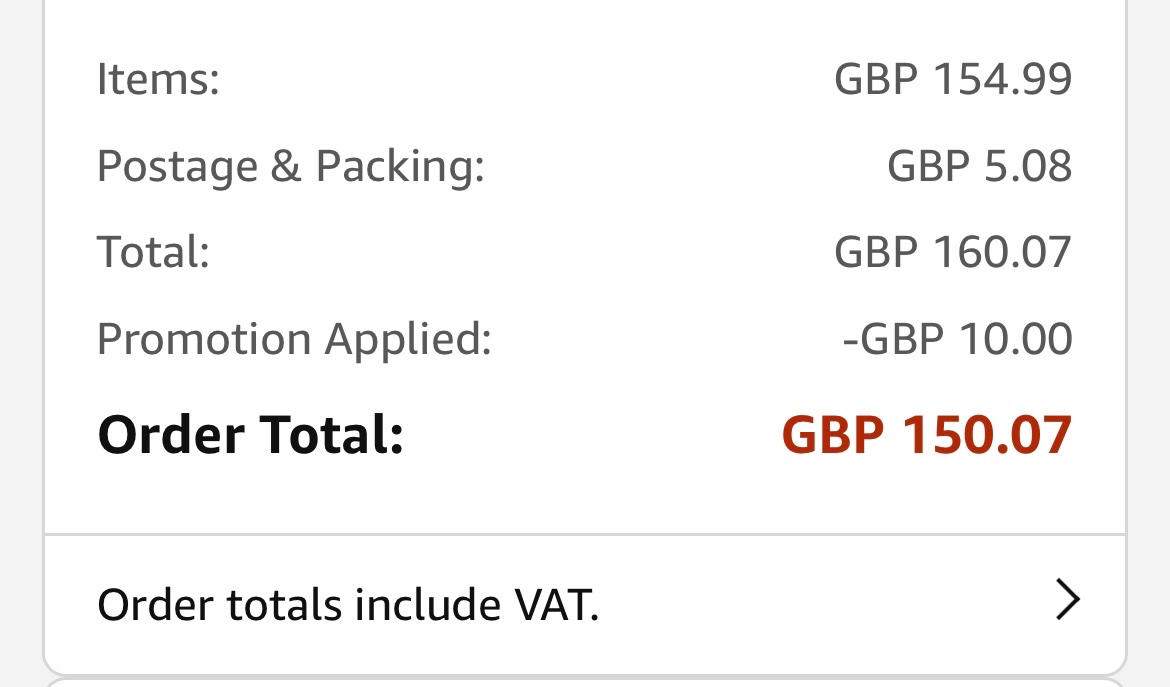Select the Promotion Applied label

pos(295,339)
